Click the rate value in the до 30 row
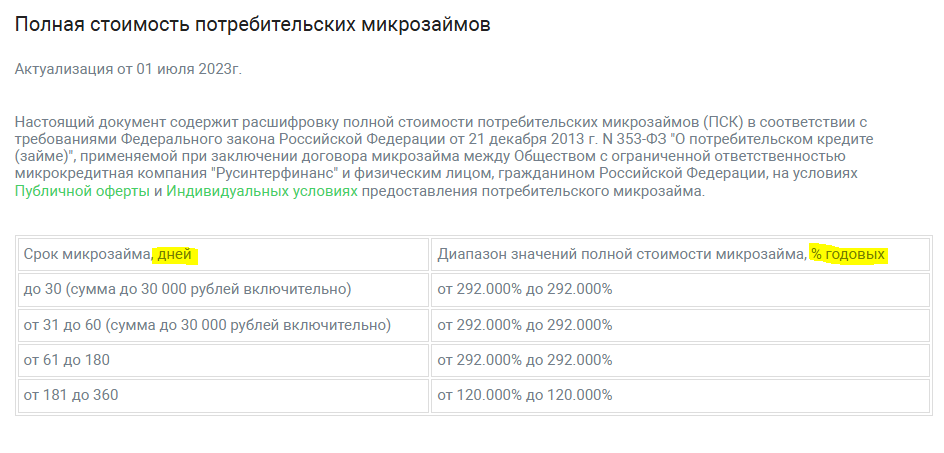 click(x=524, y=290)
